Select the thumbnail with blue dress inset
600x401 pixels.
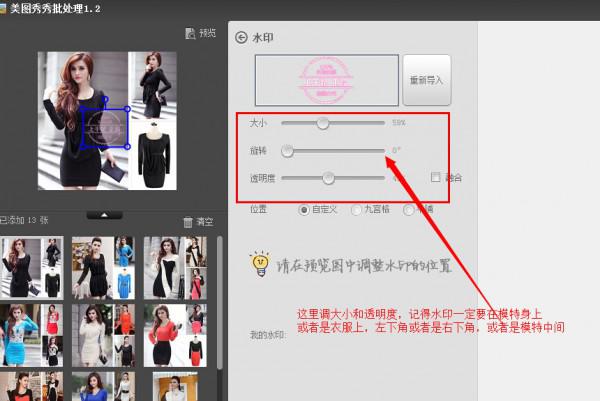click(x=103, y=267)
